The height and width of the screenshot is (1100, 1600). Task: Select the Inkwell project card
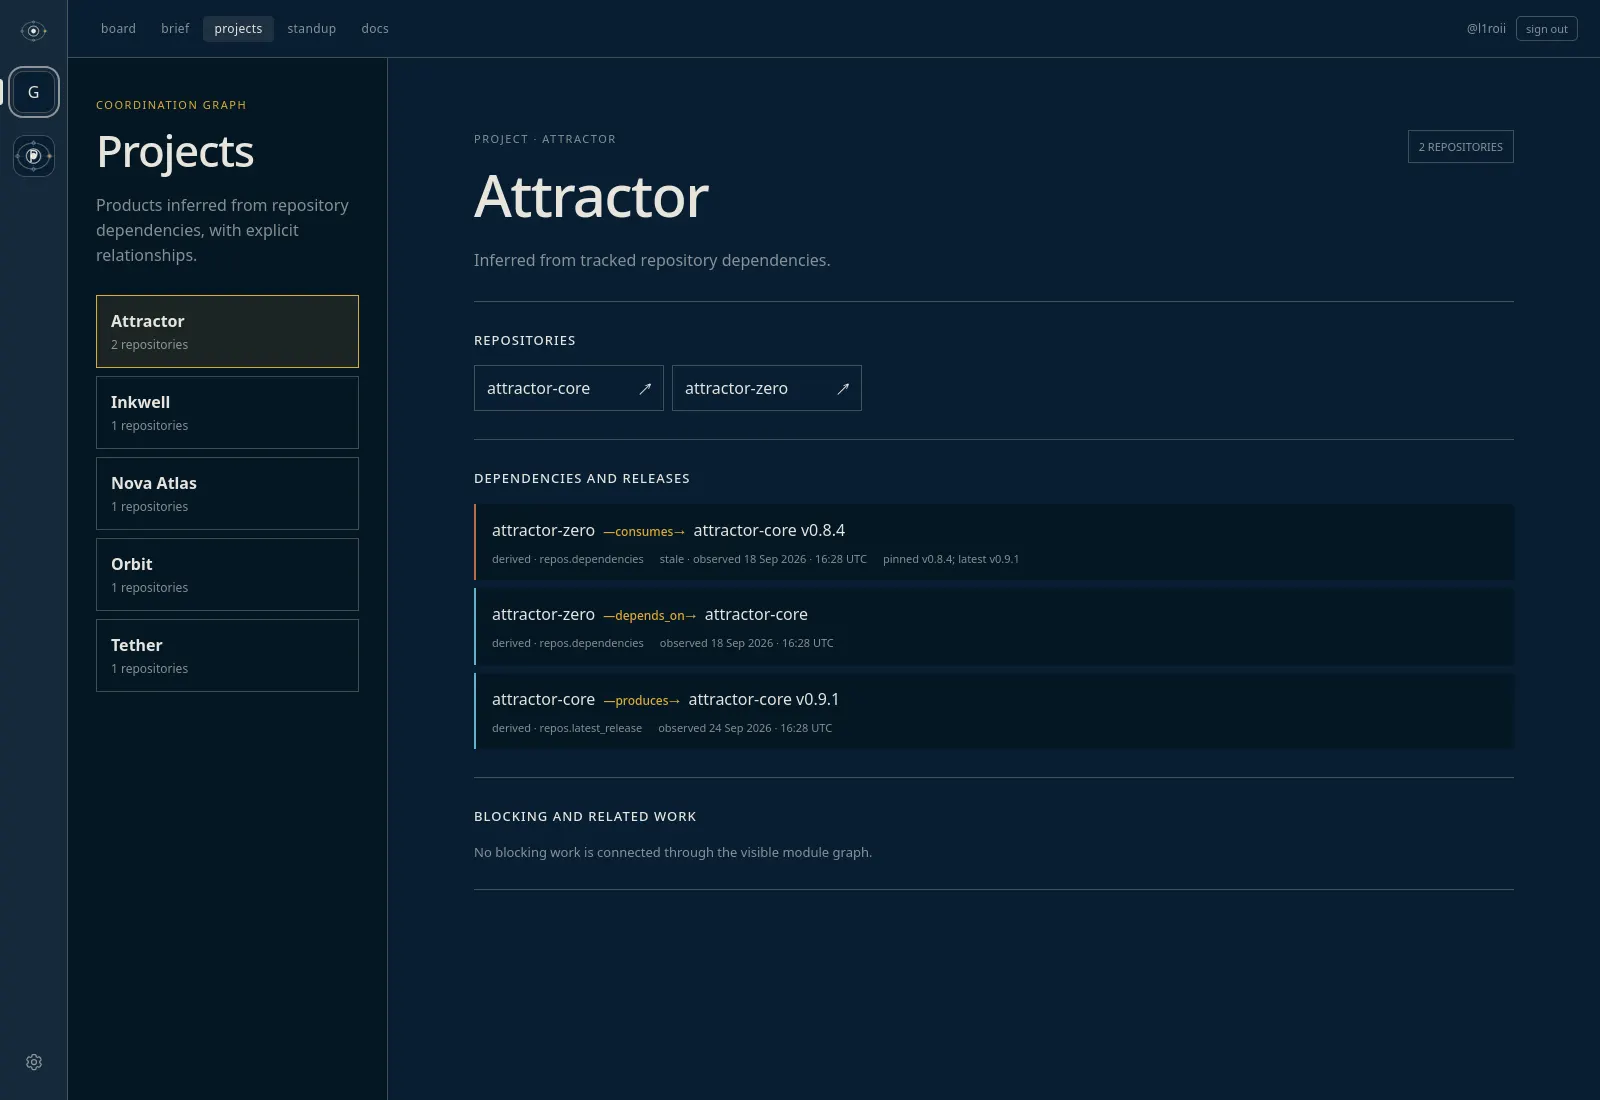[227, 412]
